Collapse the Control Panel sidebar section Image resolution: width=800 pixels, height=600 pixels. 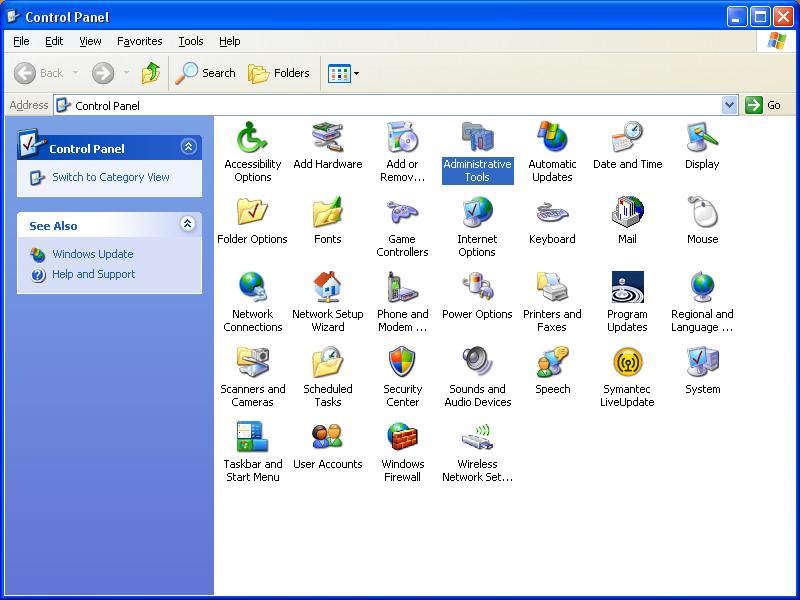click(188, 147)
